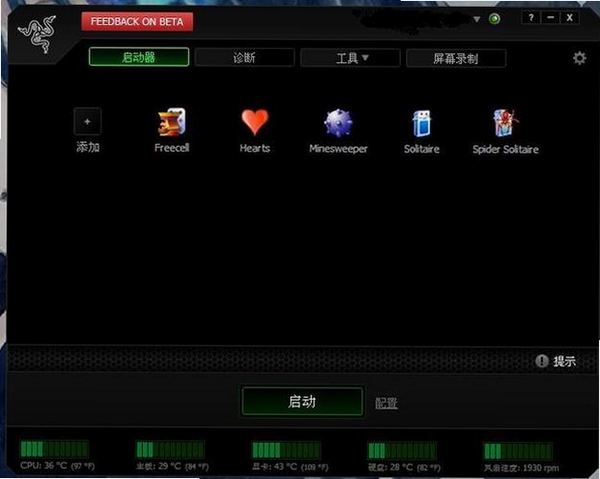Click the 提示 tips label
This screenshot has width=600, height=479.
pyautogui.click(x=564, y=361)
